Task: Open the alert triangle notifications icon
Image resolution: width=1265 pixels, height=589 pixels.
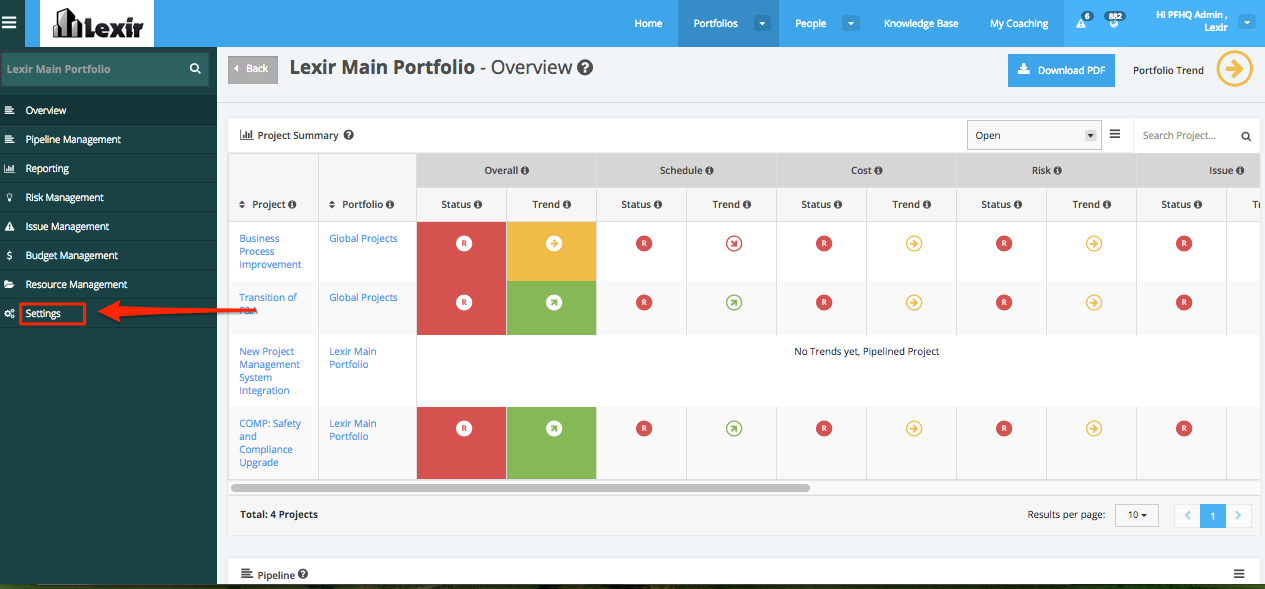Action: pos(1082,21)
